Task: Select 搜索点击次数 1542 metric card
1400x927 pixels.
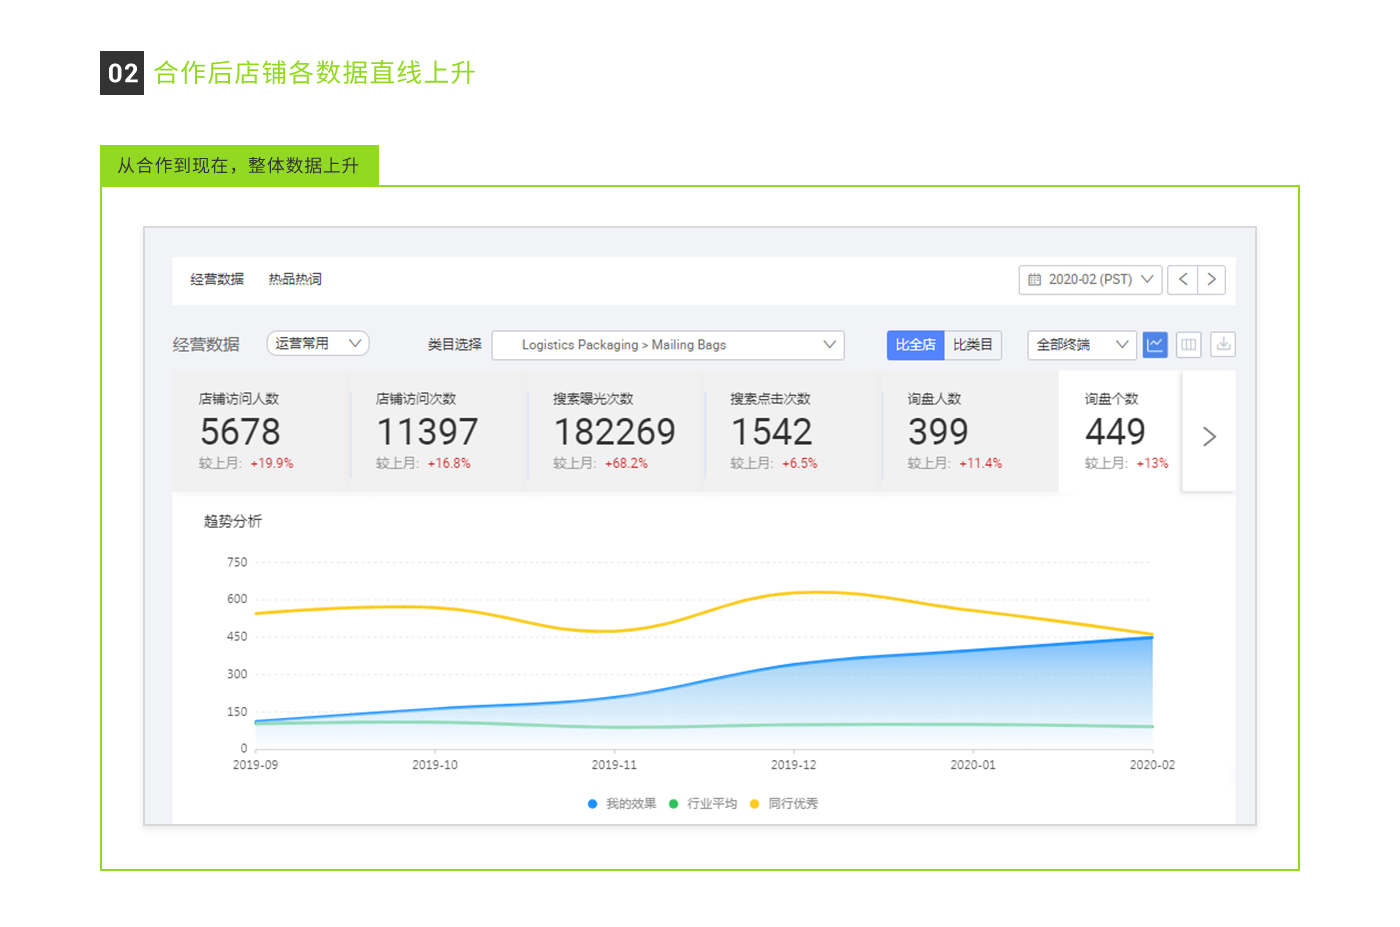Action: pyautogui.click(x=793, y=431)
